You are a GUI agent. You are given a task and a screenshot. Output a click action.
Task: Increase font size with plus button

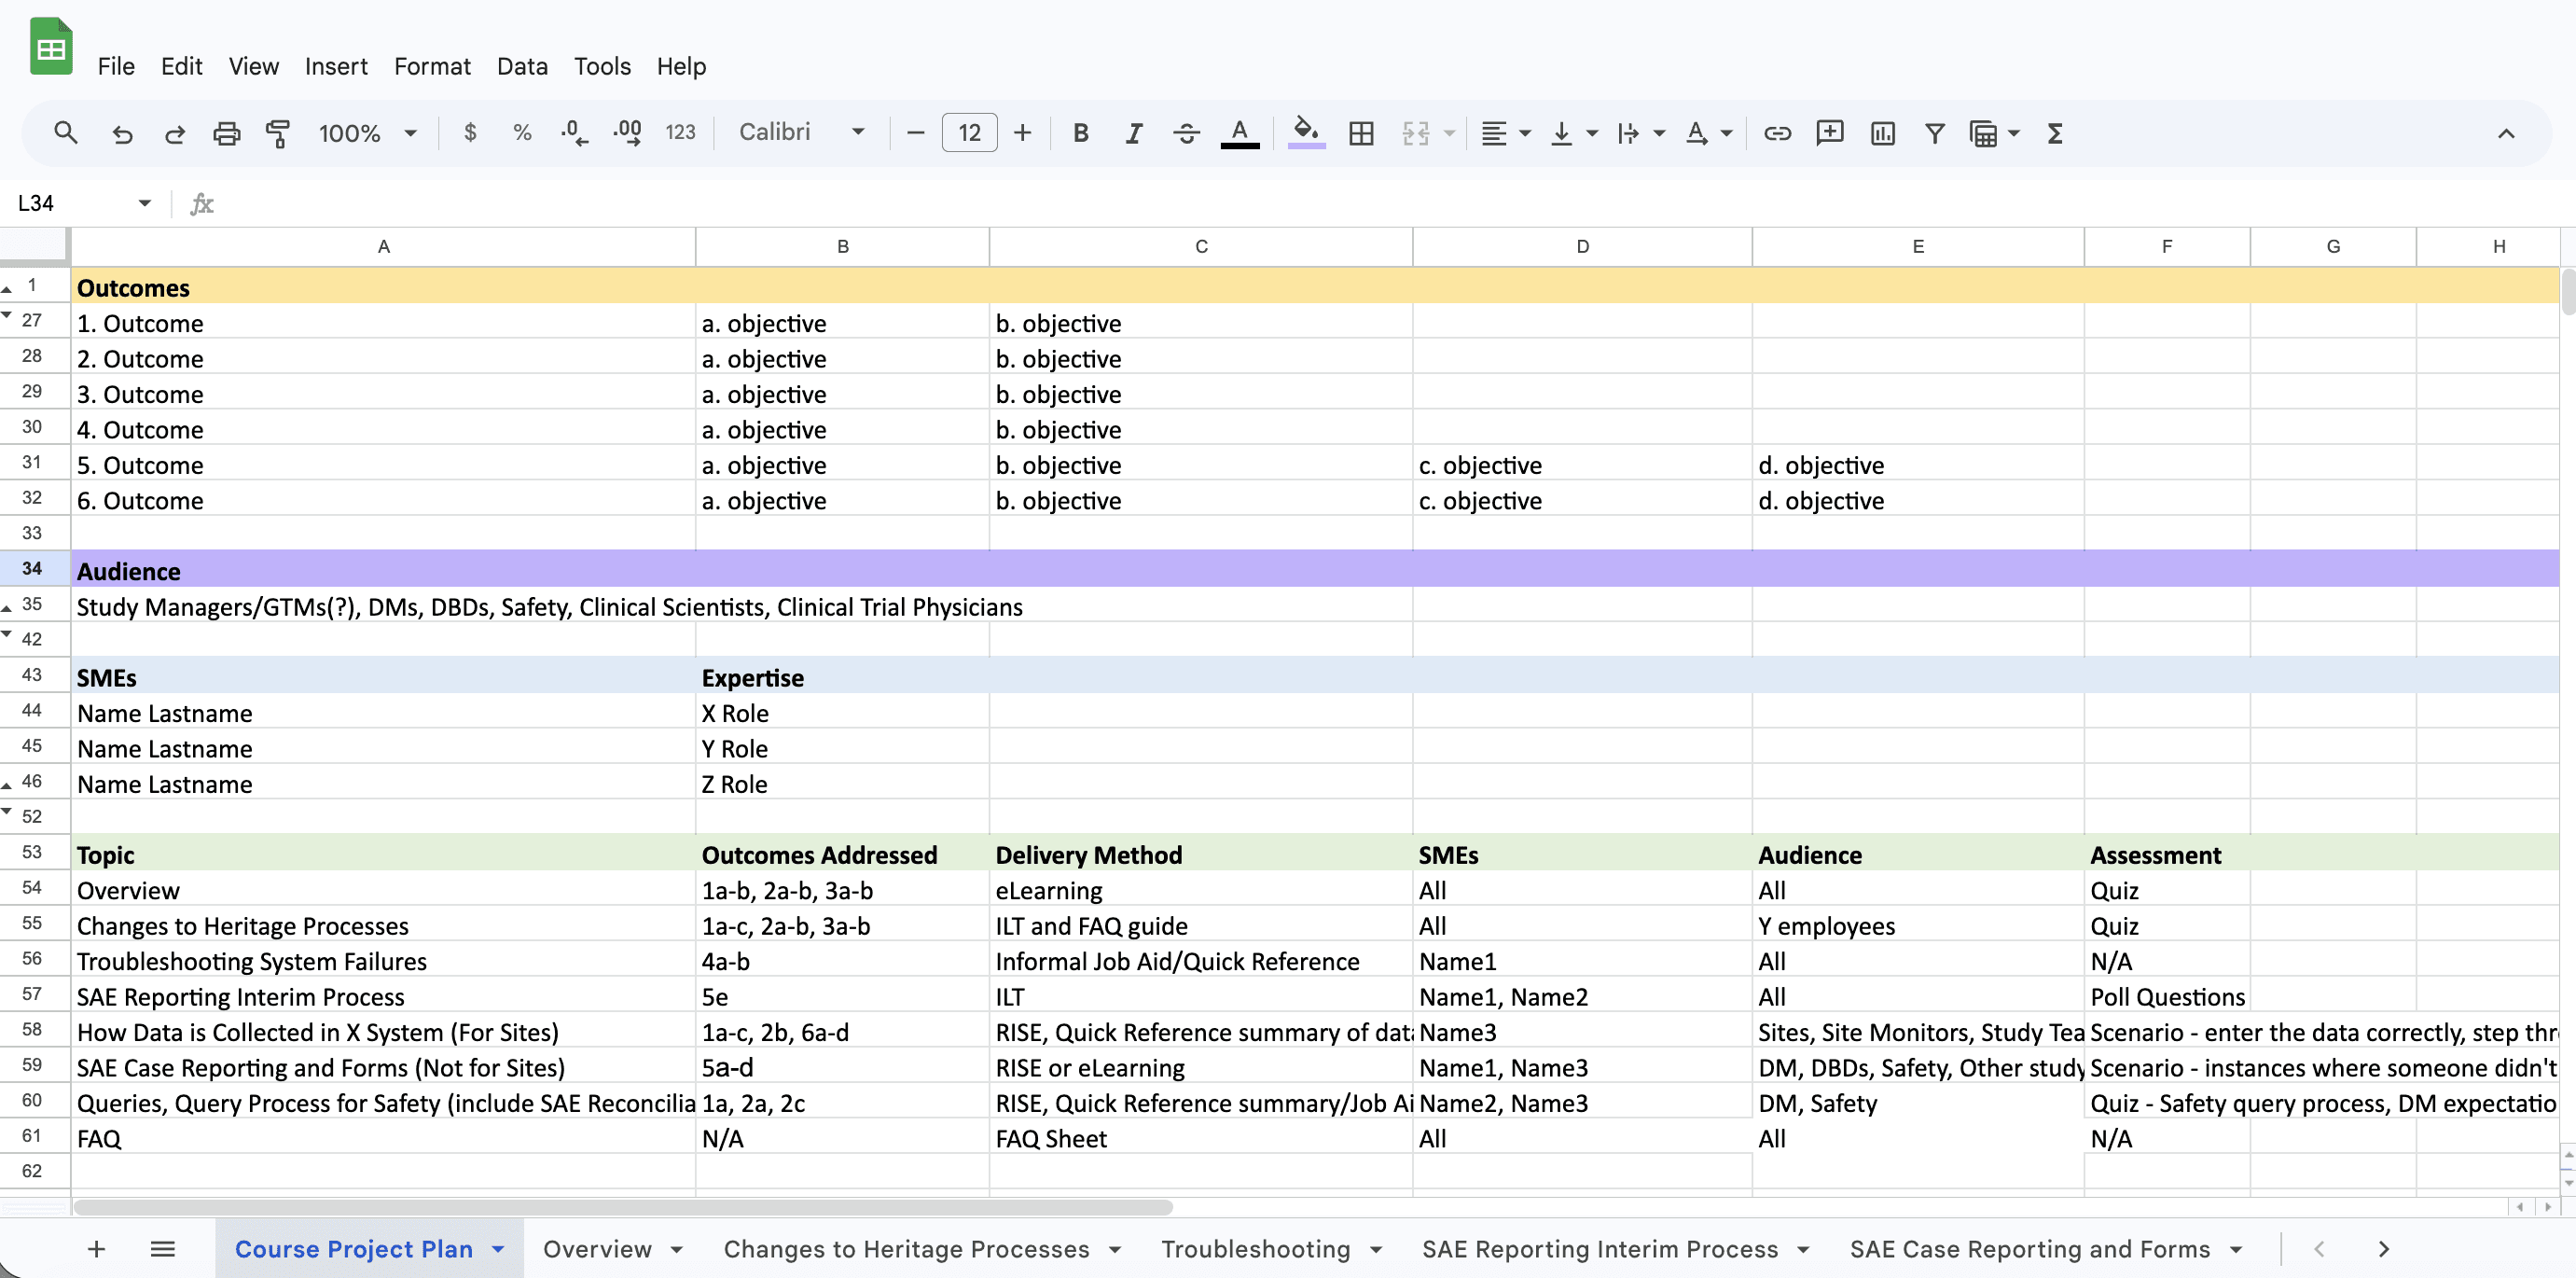point(1022,133)
